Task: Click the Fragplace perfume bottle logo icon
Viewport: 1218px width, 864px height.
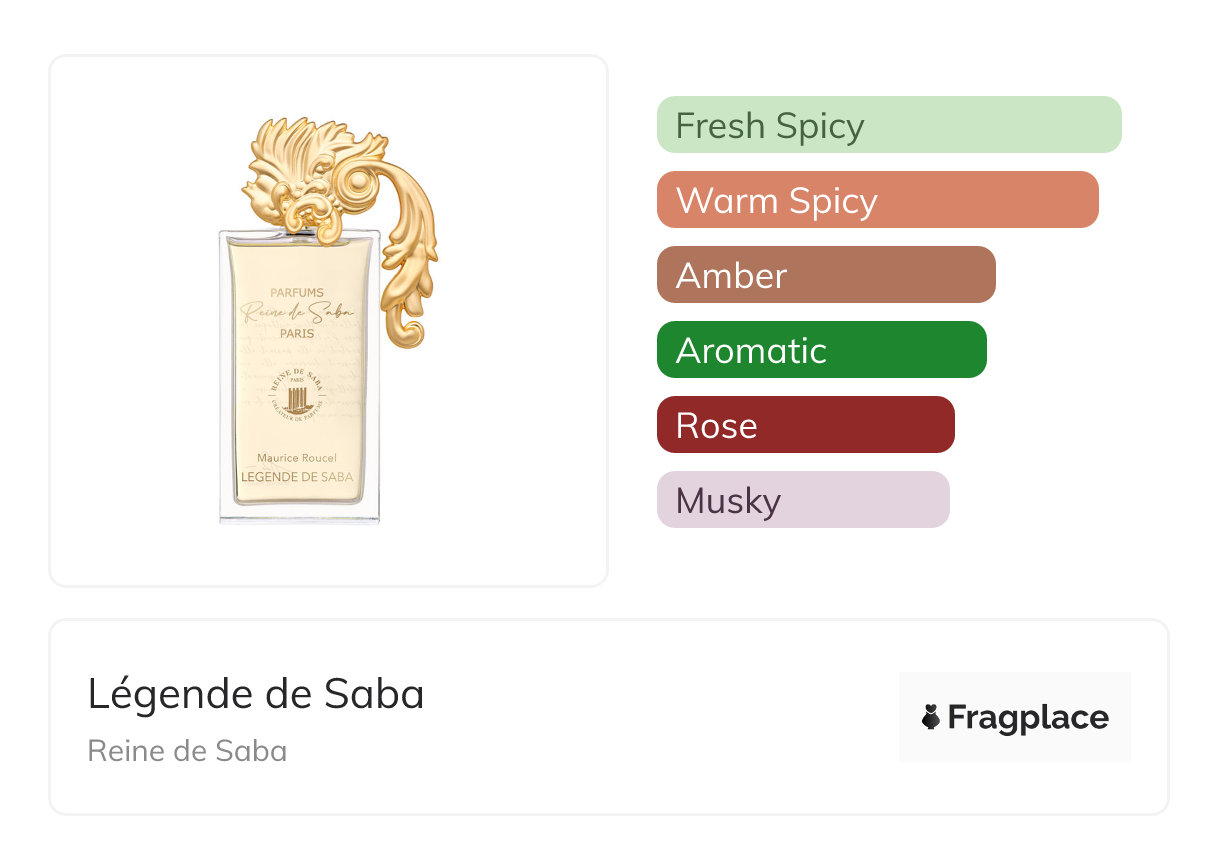Action: pyautogui.click(x=931, y=718)
